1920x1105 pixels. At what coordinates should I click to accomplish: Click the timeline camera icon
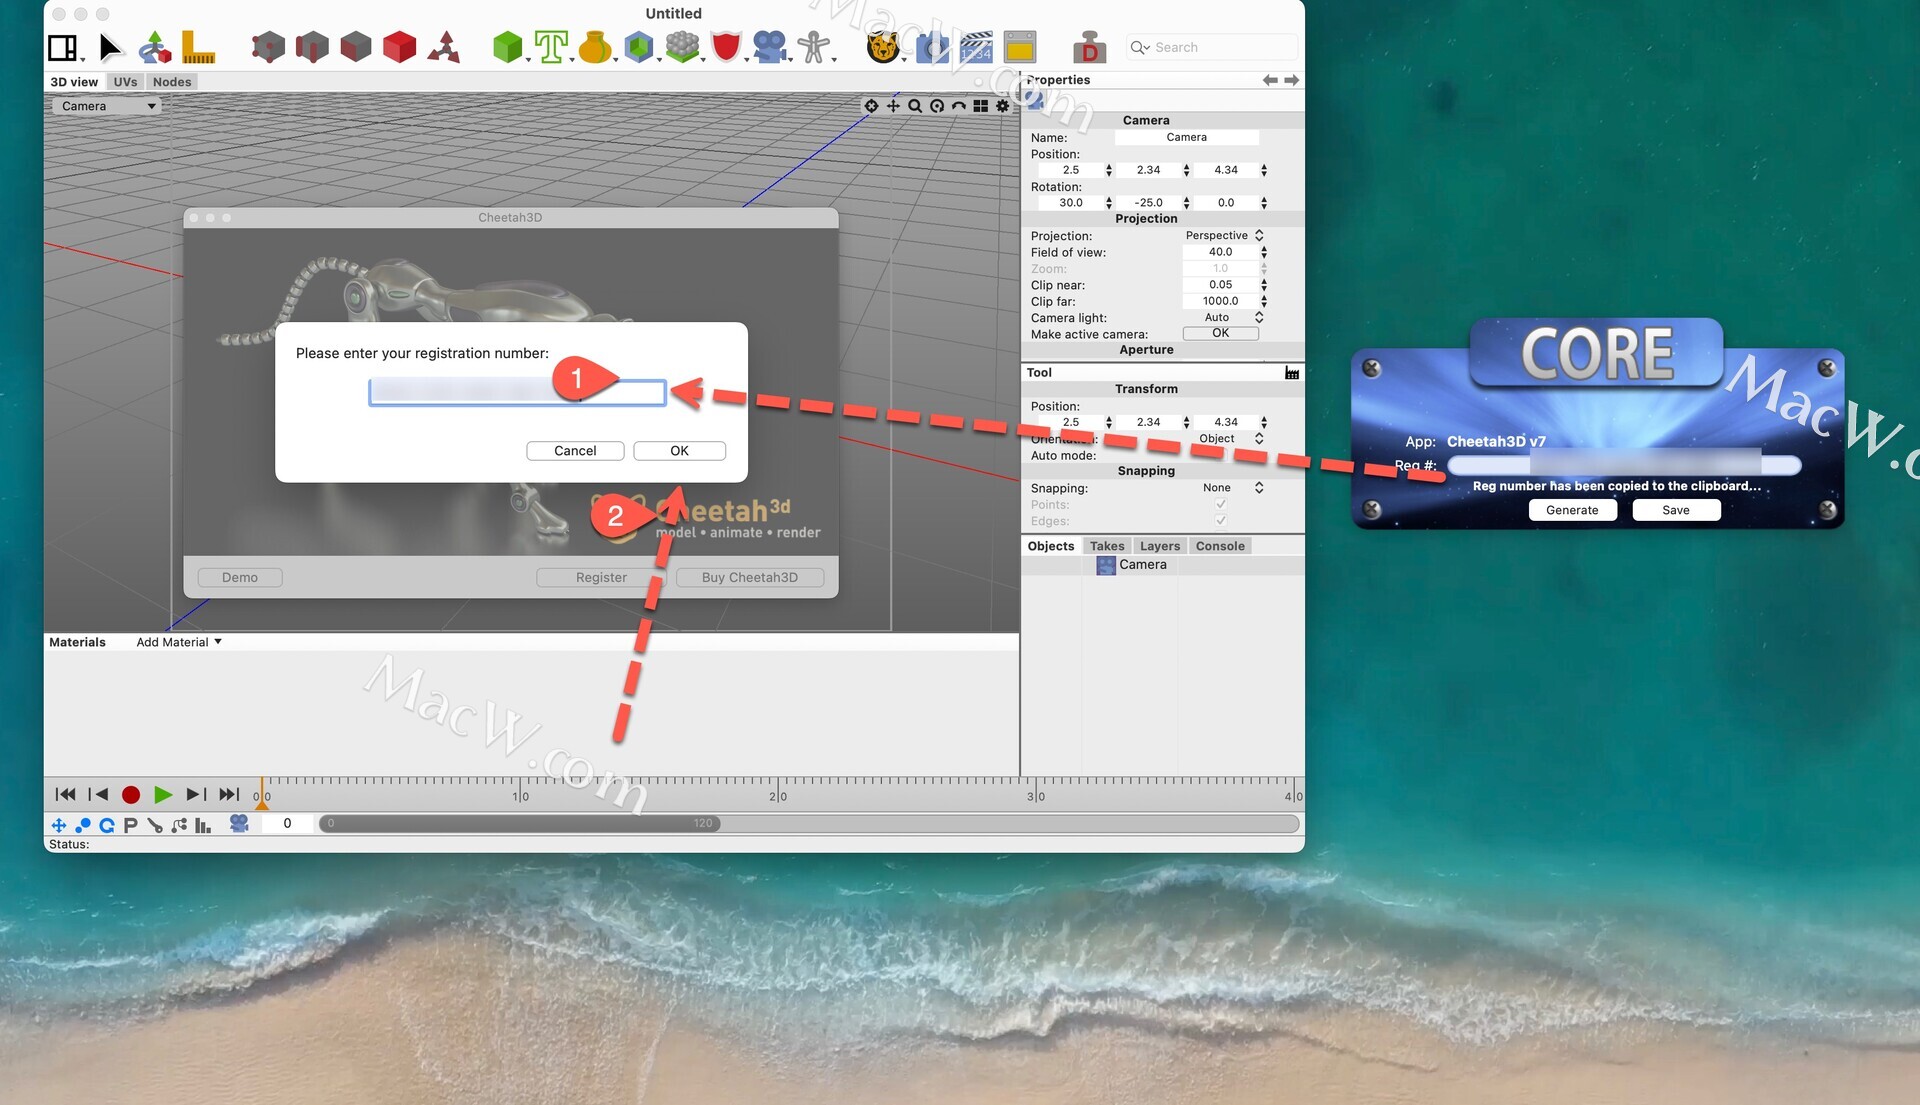coord(239,823)
